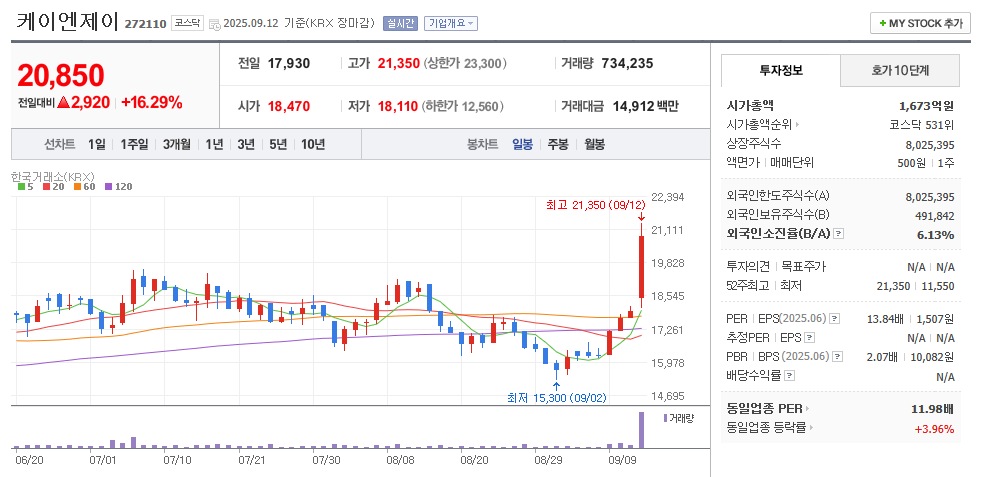This screenshot has width=991, height=477.
Task: Click the red up-triangle next to 2,920
Action: (63, 102)
